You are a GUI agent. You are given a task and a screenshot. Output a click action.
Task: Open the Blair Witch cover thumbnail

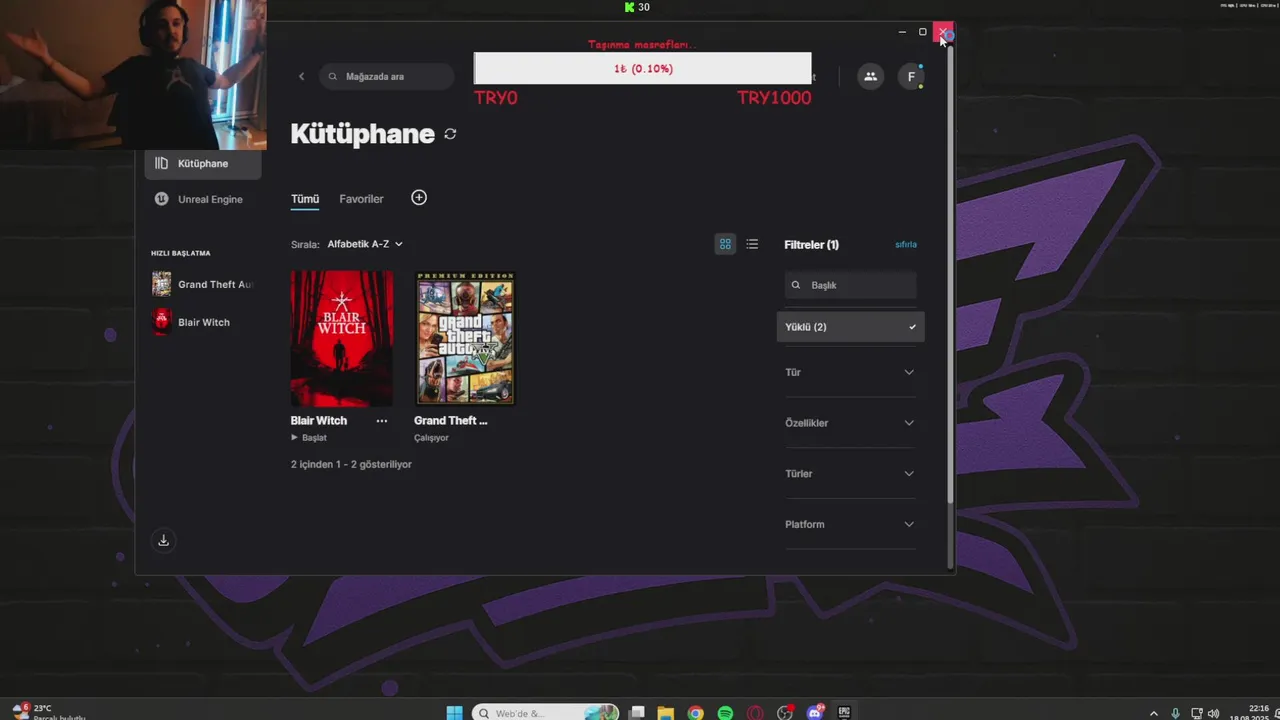[342, 338]
